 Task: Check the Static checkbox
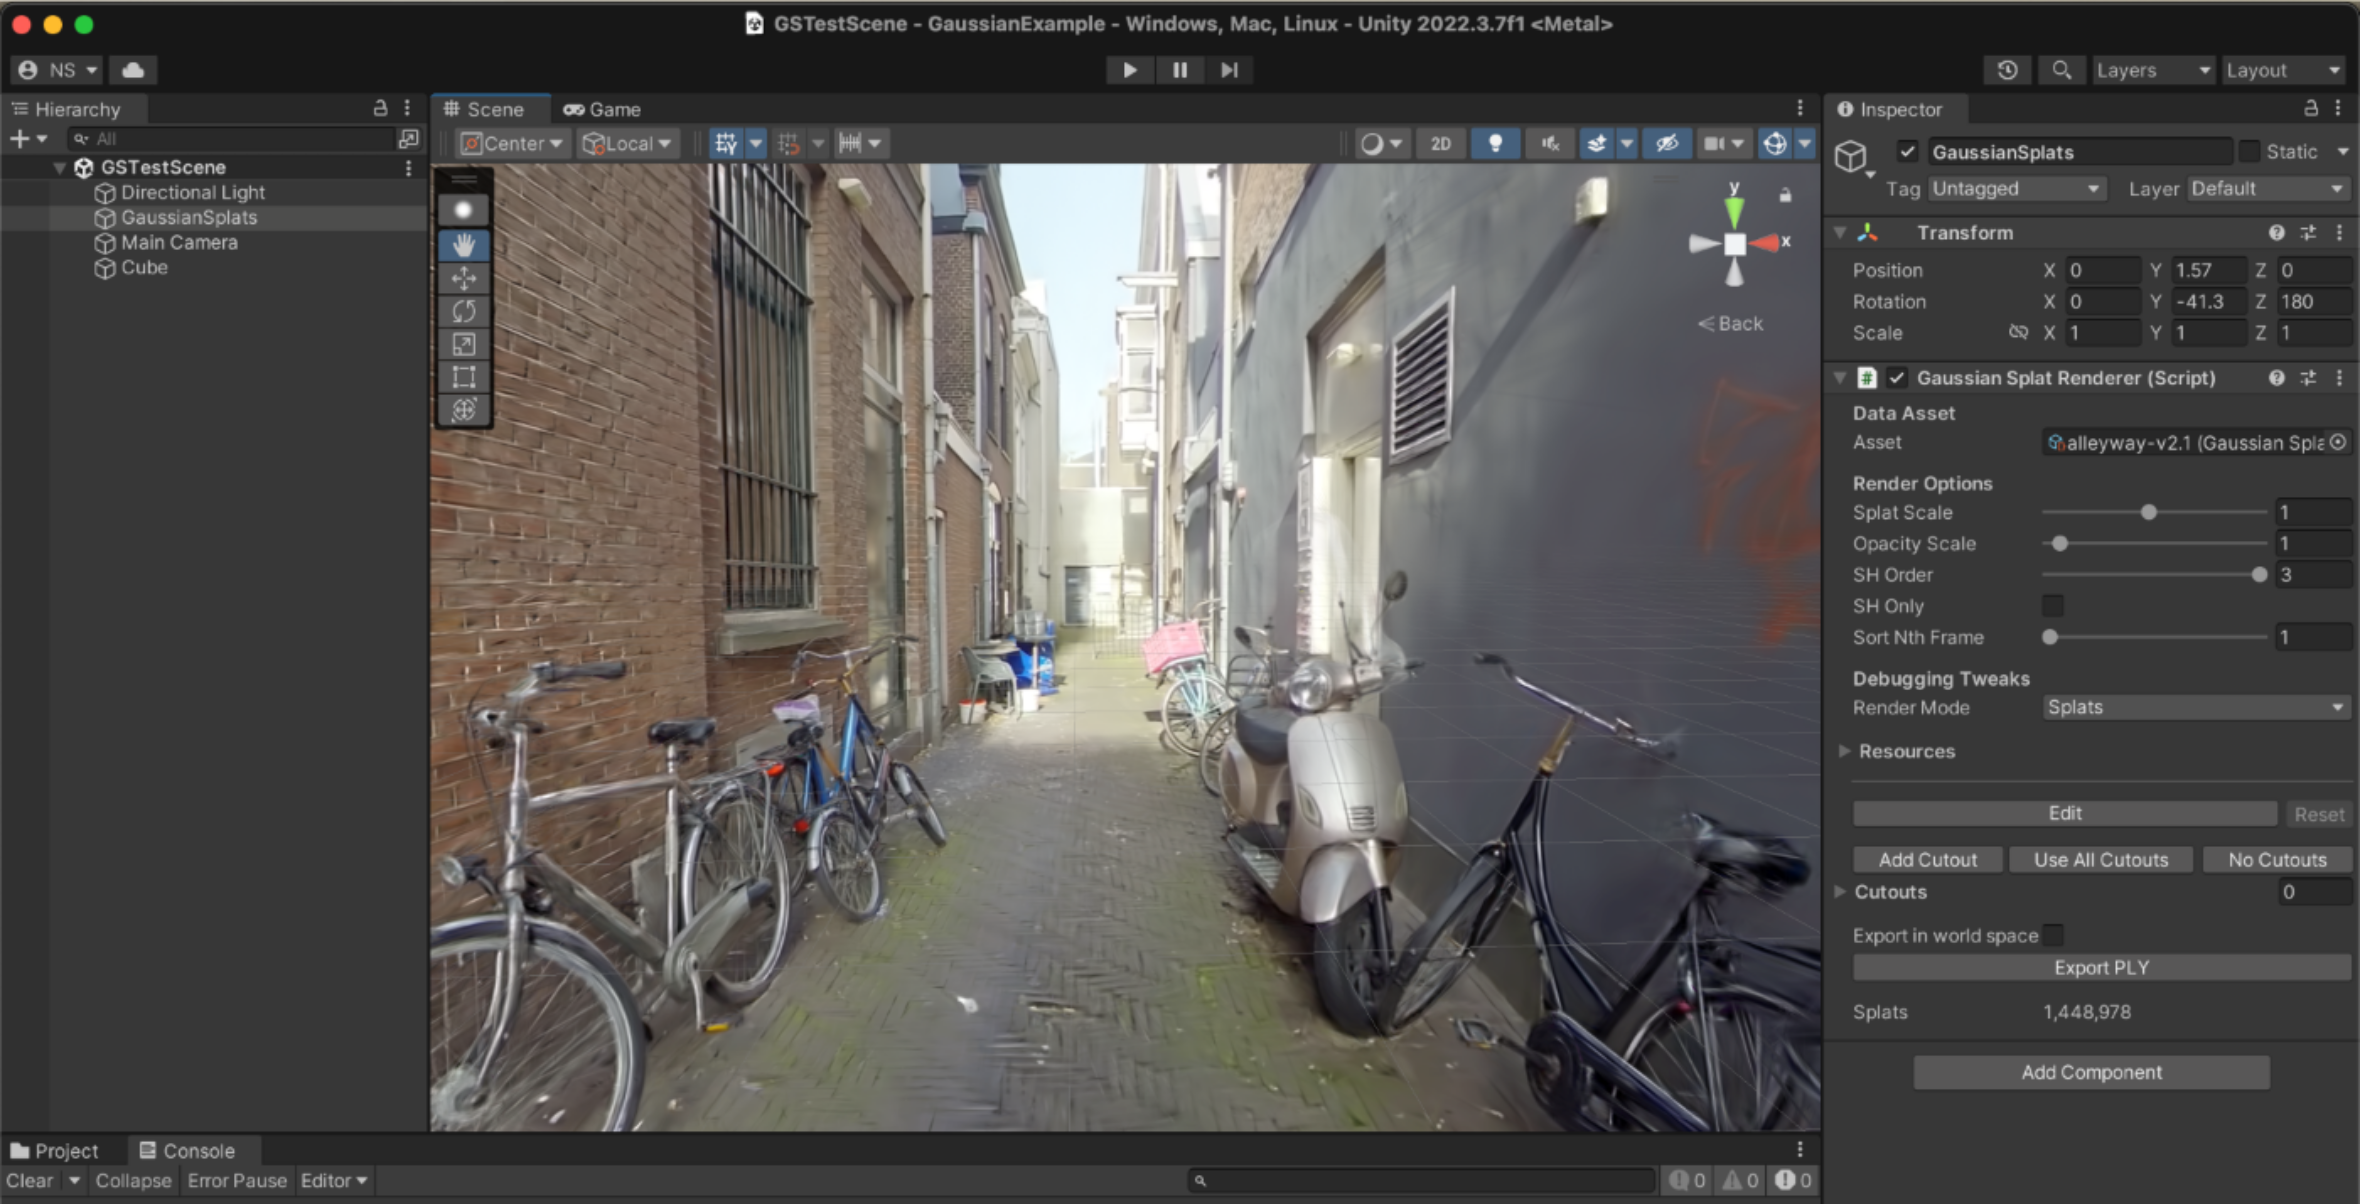[2249, 151]
